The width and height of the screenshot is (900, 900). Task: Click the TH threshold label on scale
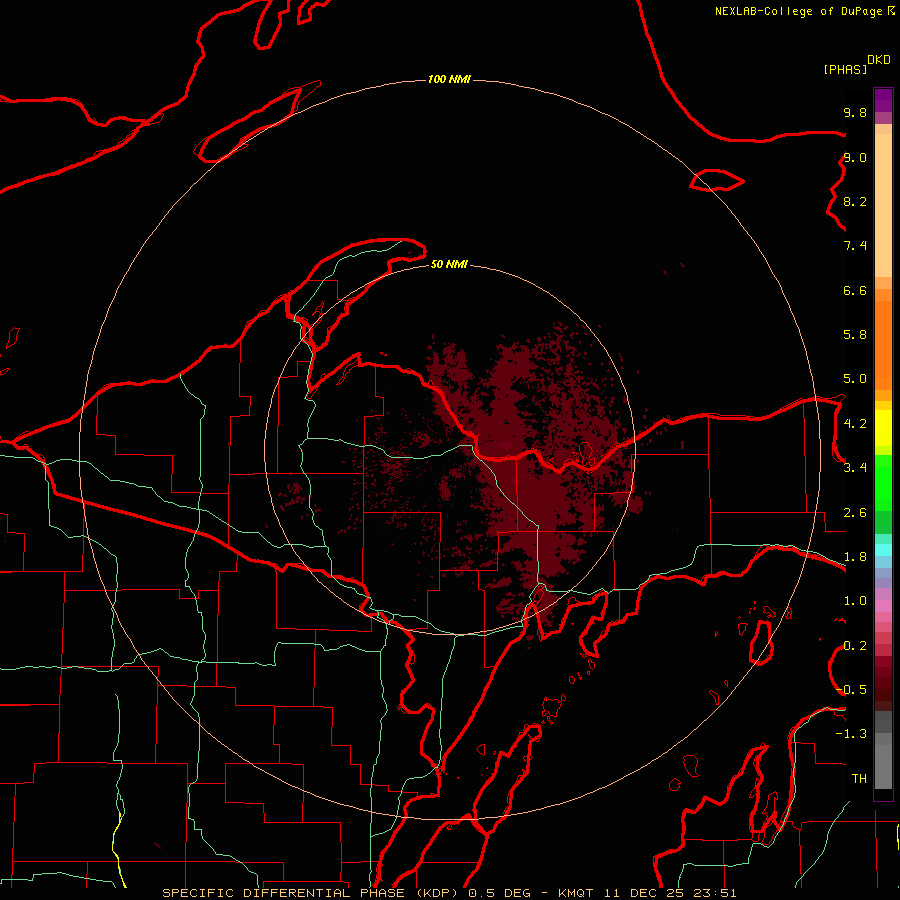coord(859,779)
